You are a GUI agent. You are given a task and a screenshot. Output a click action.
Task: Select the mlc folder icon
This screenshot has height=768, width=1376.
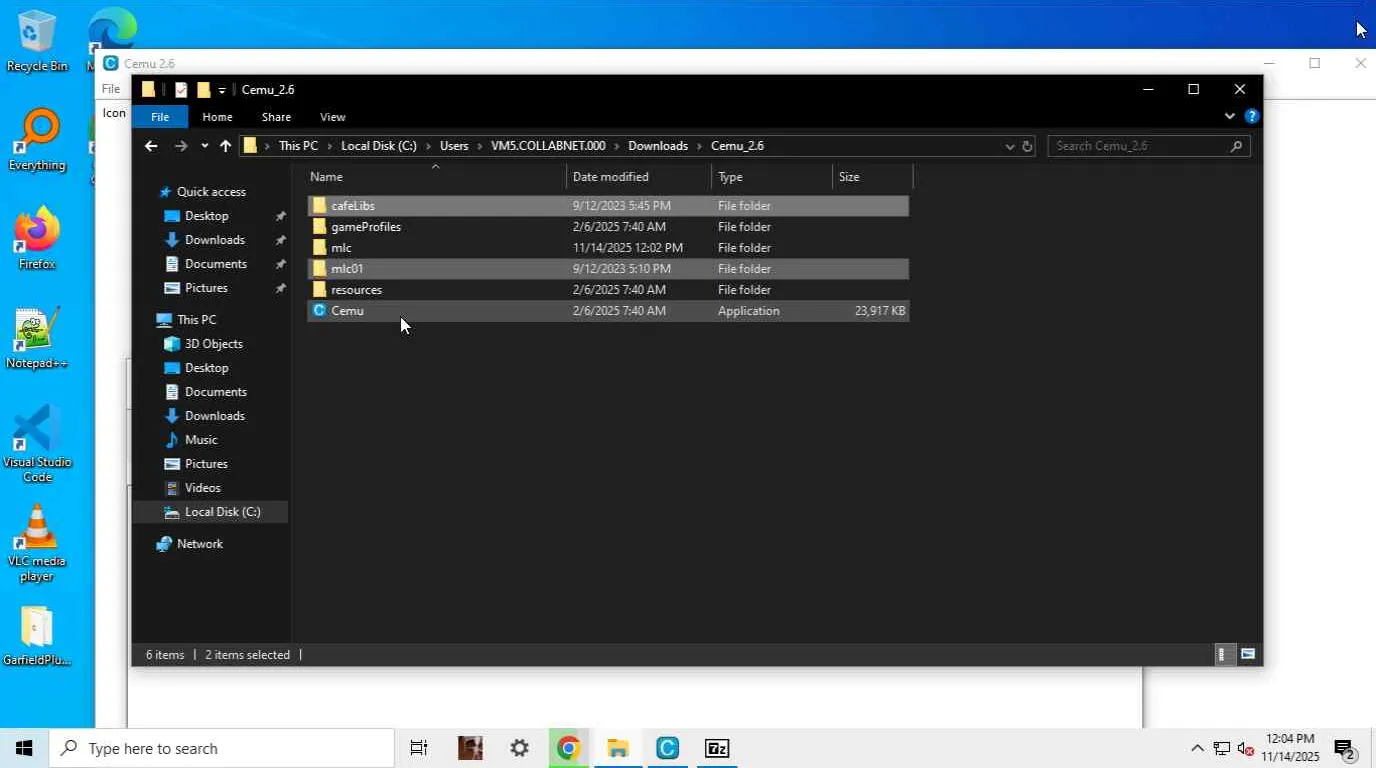point(319,247)
